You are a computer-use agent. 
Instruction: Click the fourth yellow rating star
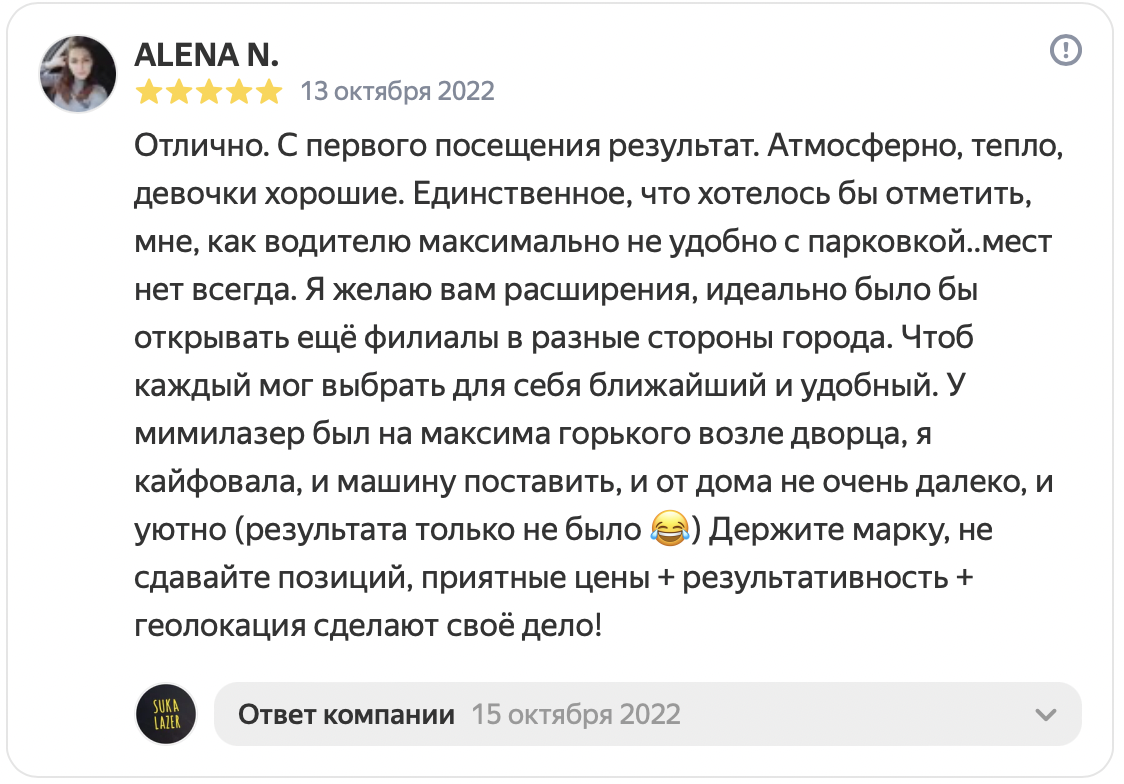pyautogui.click(x=239, y=92)
